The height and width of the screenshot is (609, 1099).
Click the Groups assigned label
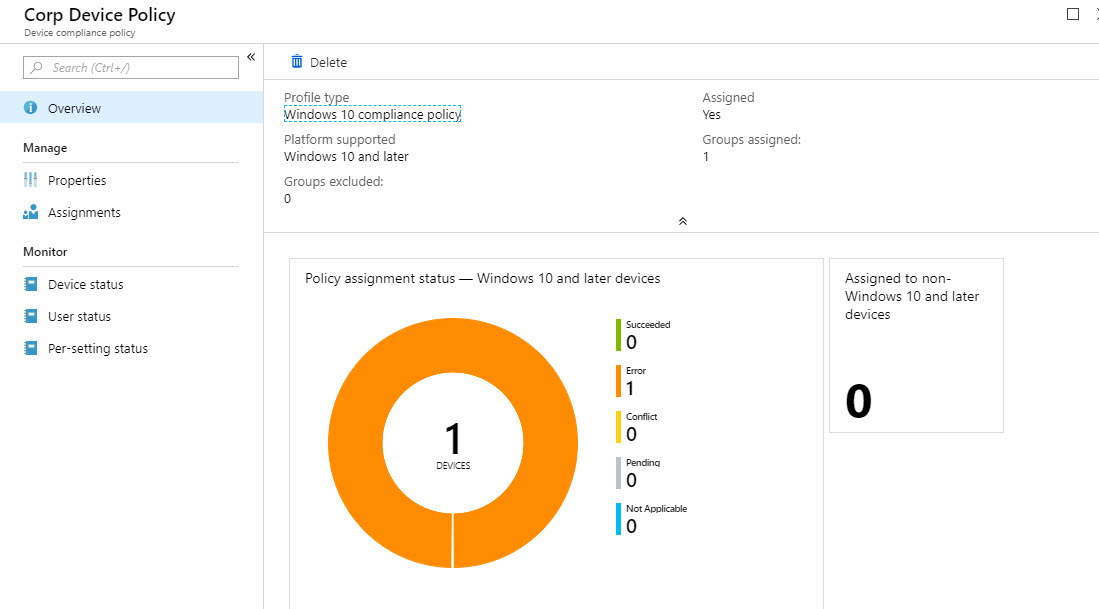tap(751, 139)
